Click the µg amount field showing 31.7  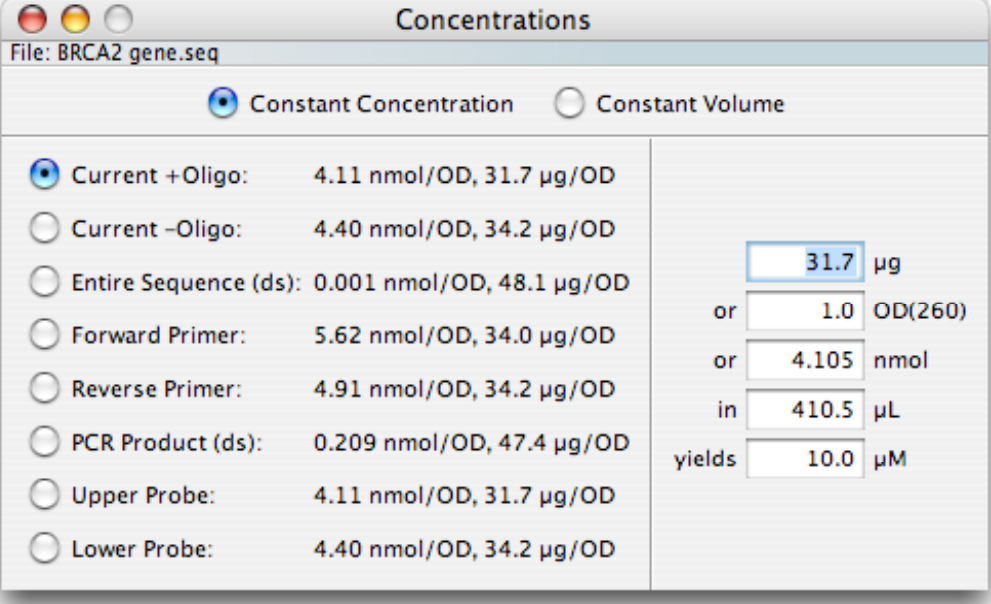coord(805,262)
